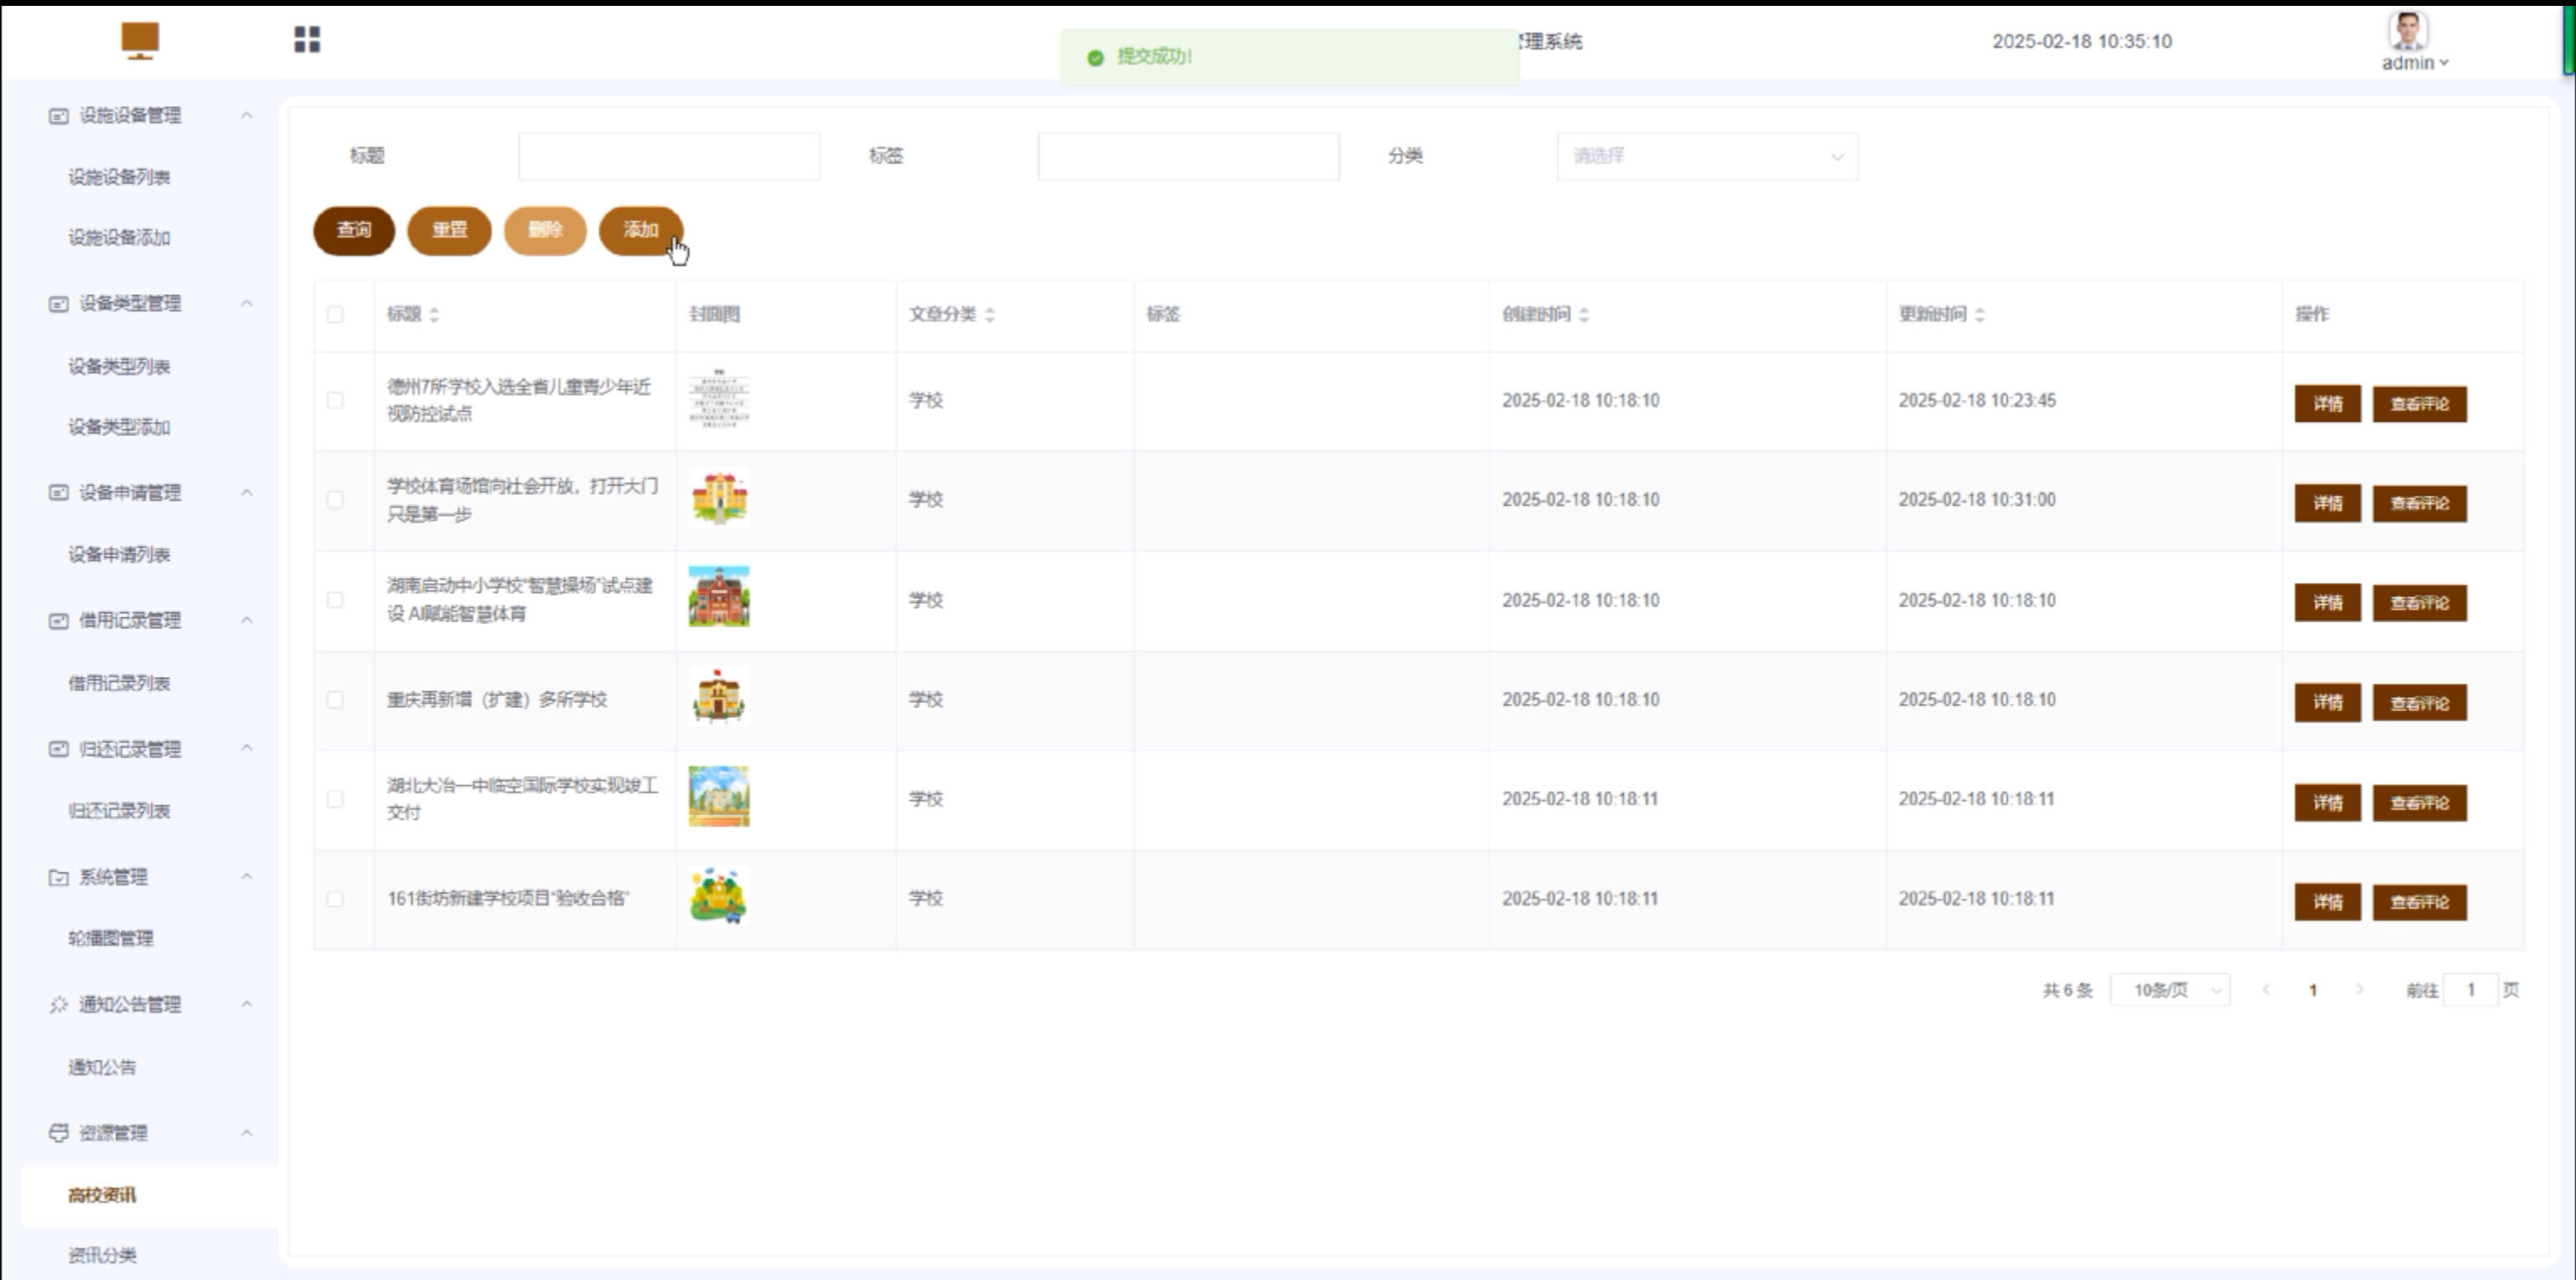The image size is (2576, 1280).
Task: Click the admin avatar picture
Action: point(2408,31)
